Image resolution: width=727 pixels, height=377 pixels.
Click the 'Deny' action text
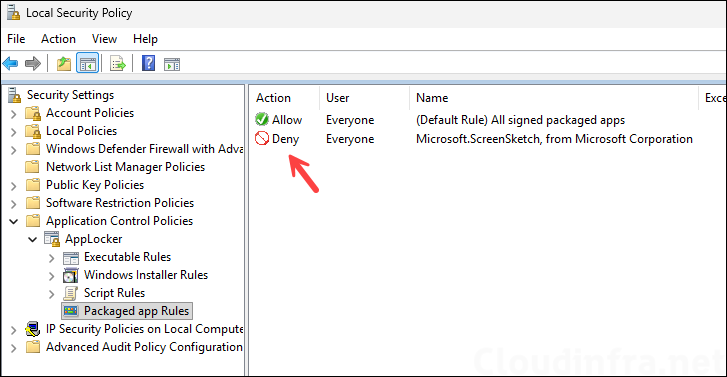click(286, 139)
